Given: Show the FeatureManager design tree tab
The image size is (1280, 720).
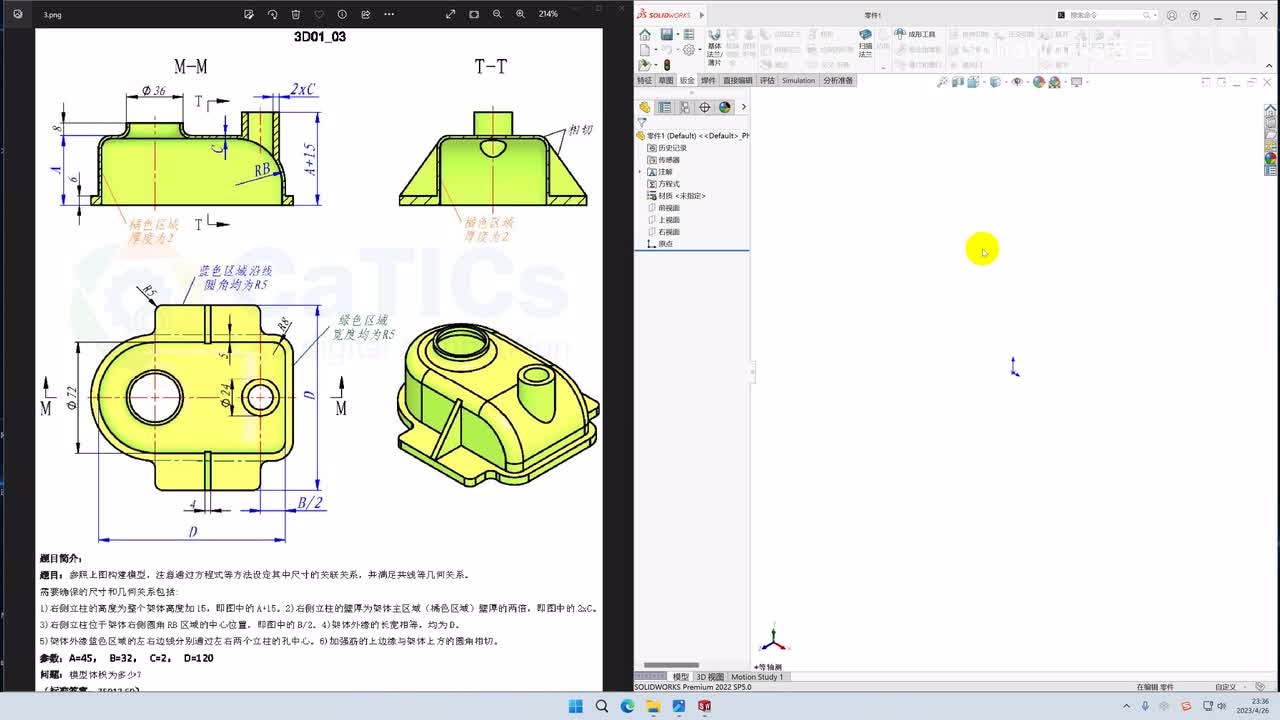Looking at the screenshot, I should [x=645, y=107].
